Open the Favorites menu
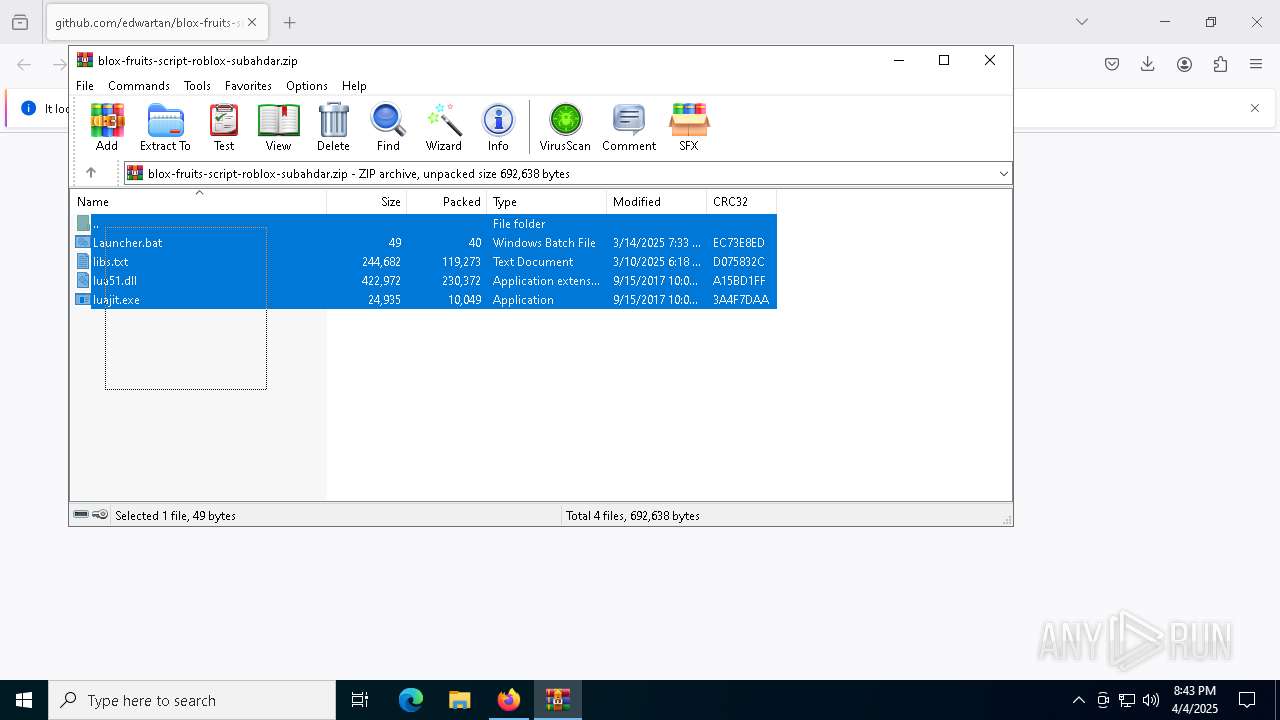The height and width of the screenshot is (720, 1280). [248, 86]
